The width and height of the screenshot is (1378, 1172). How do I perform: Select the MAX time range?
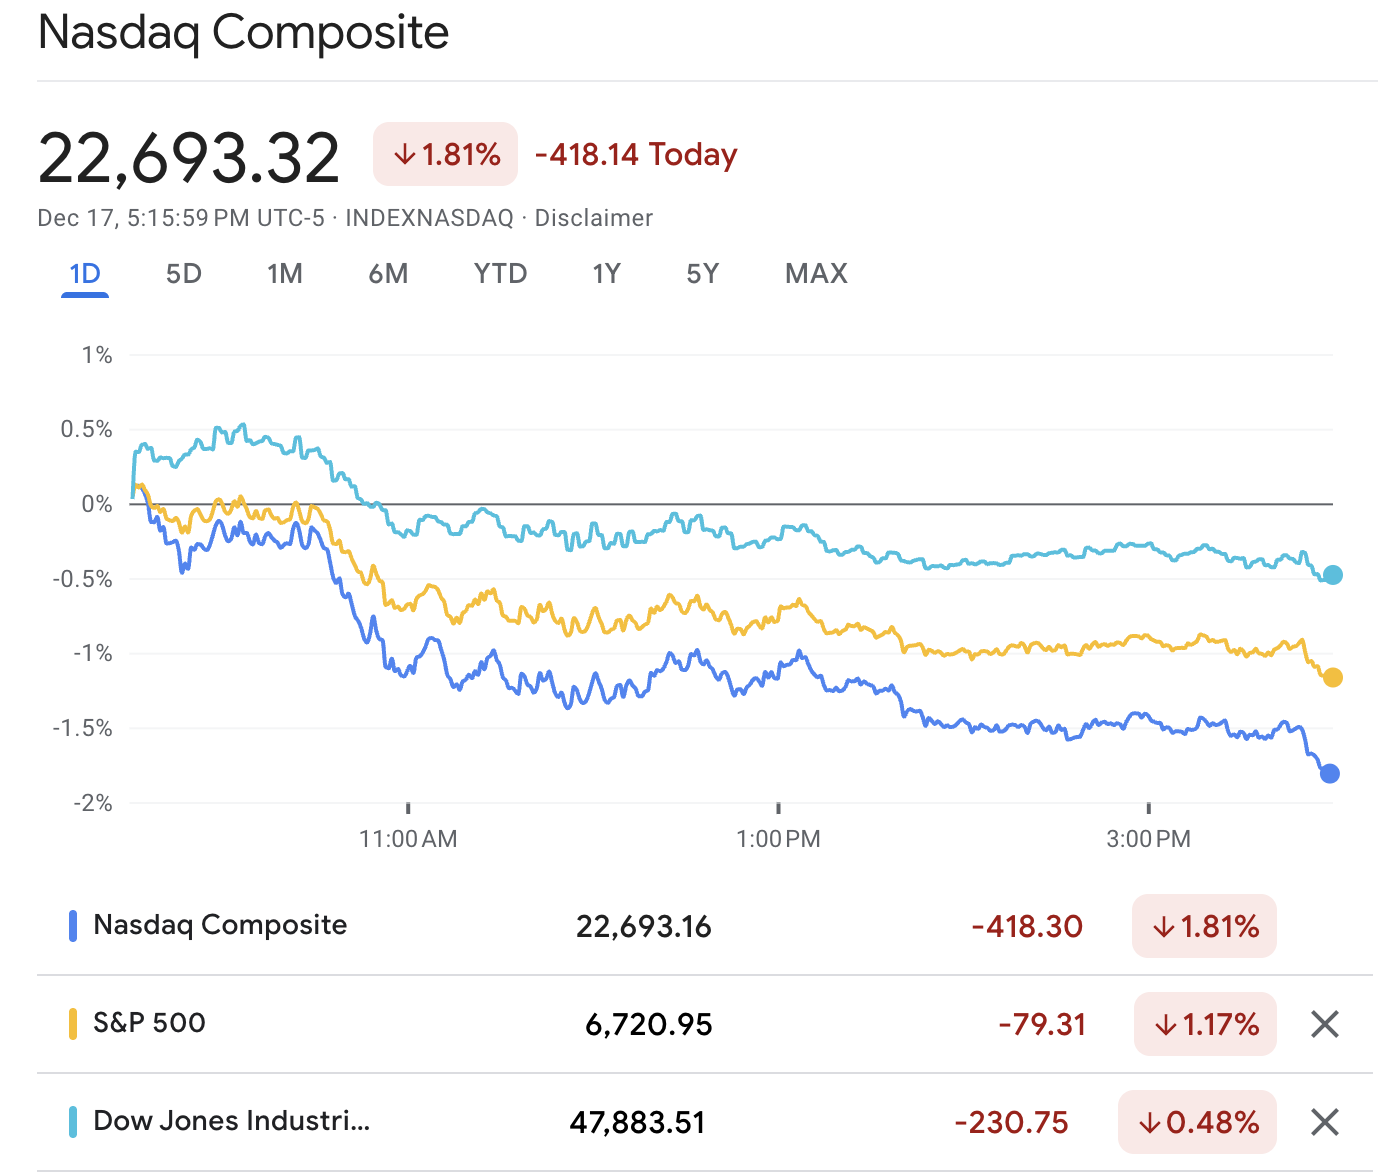(815, 273)
